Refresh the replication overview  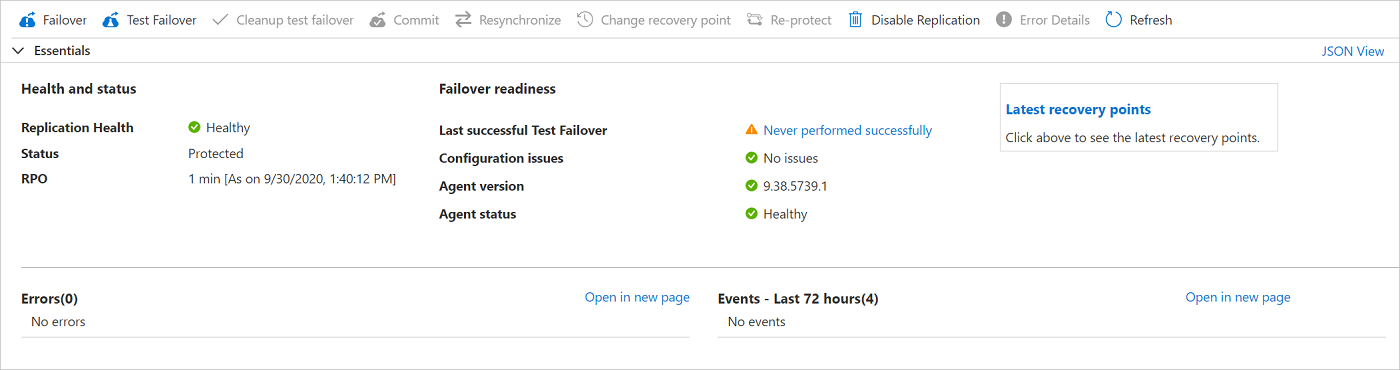click(x=1139, y=20)
